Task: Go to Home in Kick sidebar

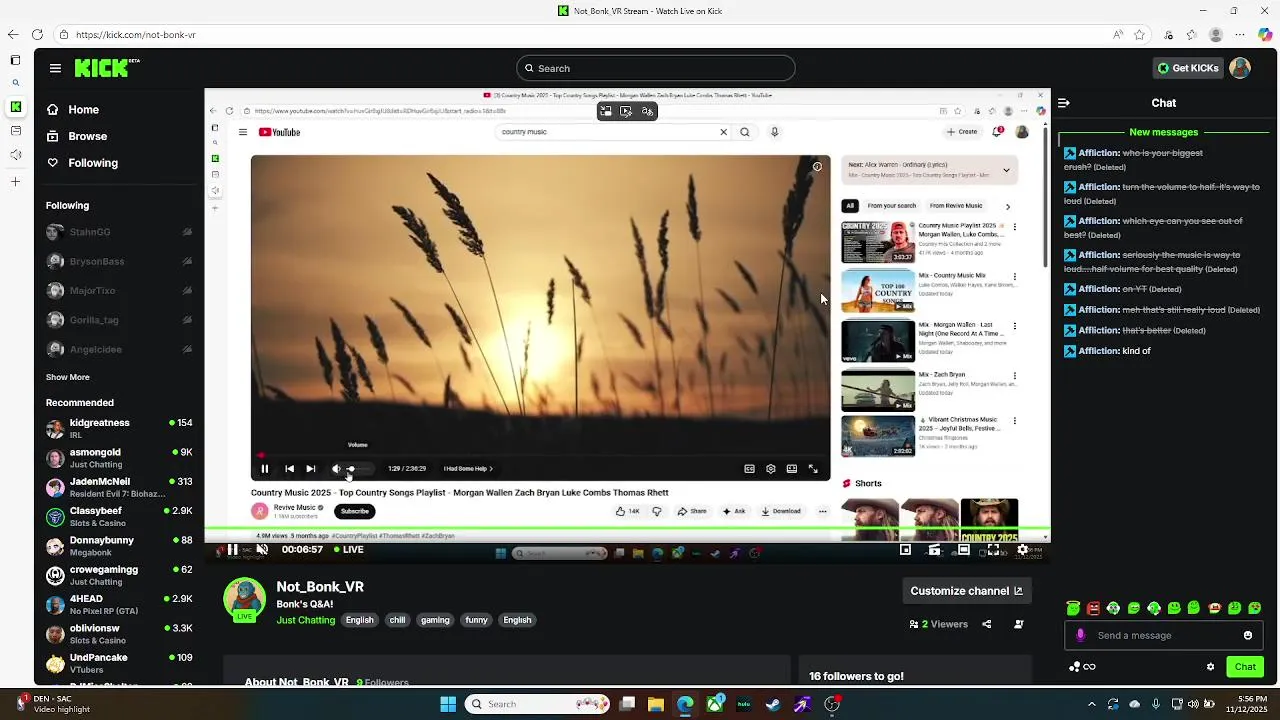Action: coord(73,109)
